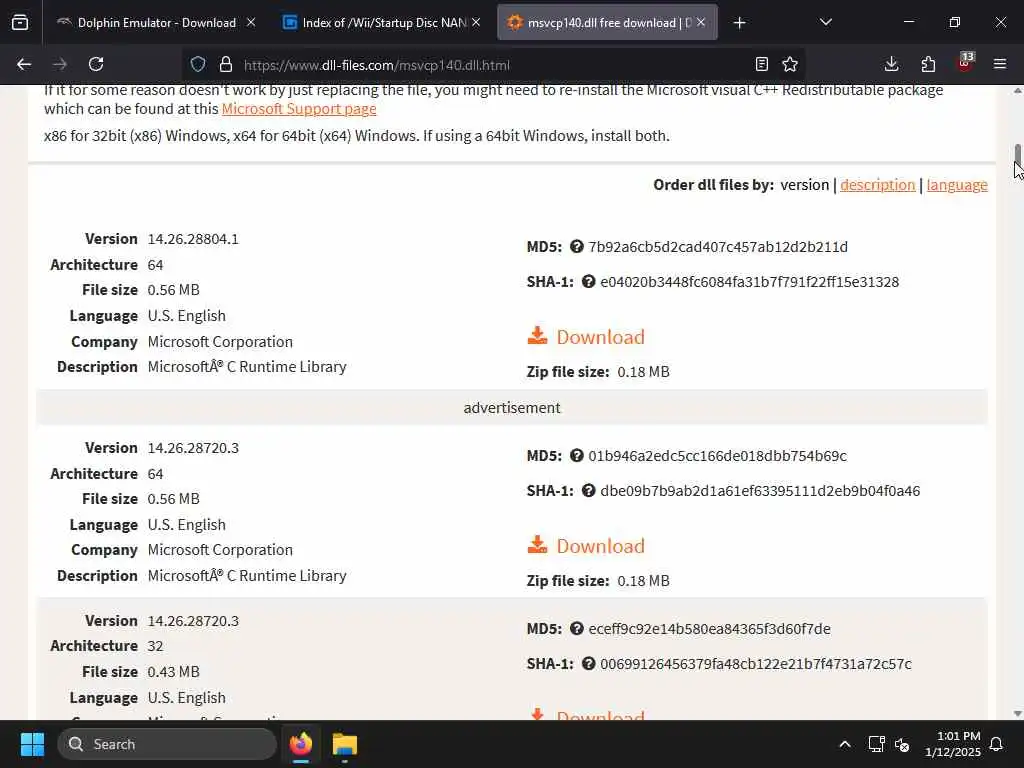Viewport: 1024px width, 768px height.
Task: Click download arrow icon for first 64-bit entry
Action: 537,335
